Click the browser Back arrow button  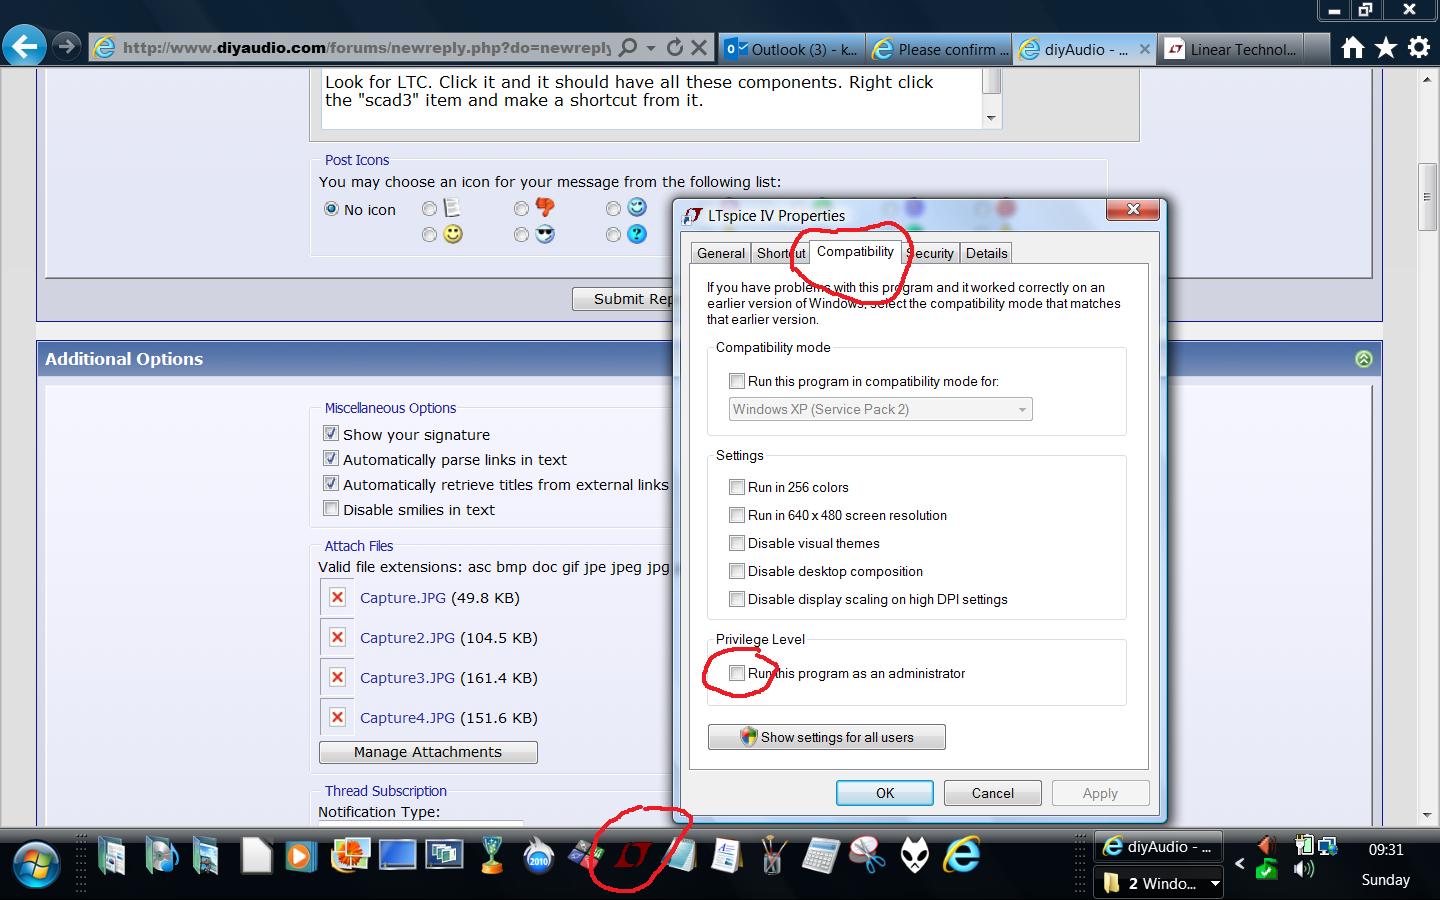24,46
